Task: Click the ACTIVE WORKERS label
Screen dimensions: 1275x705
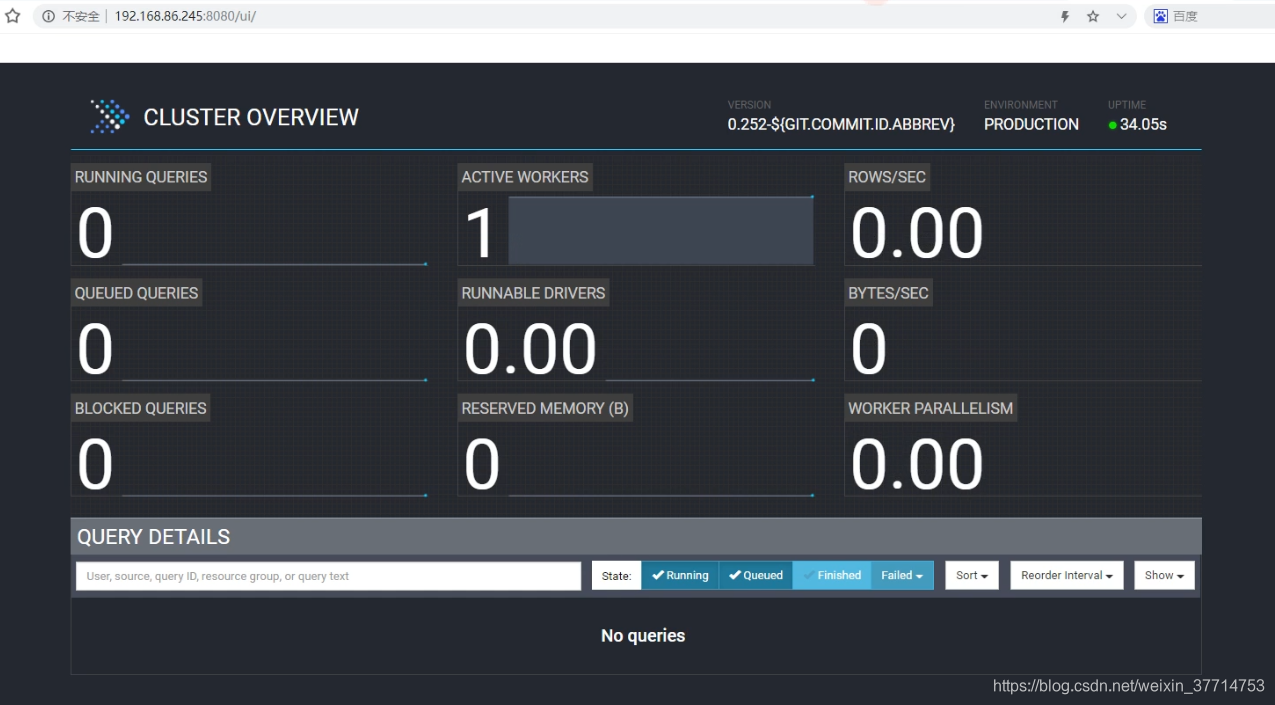Action: (525, 177)
